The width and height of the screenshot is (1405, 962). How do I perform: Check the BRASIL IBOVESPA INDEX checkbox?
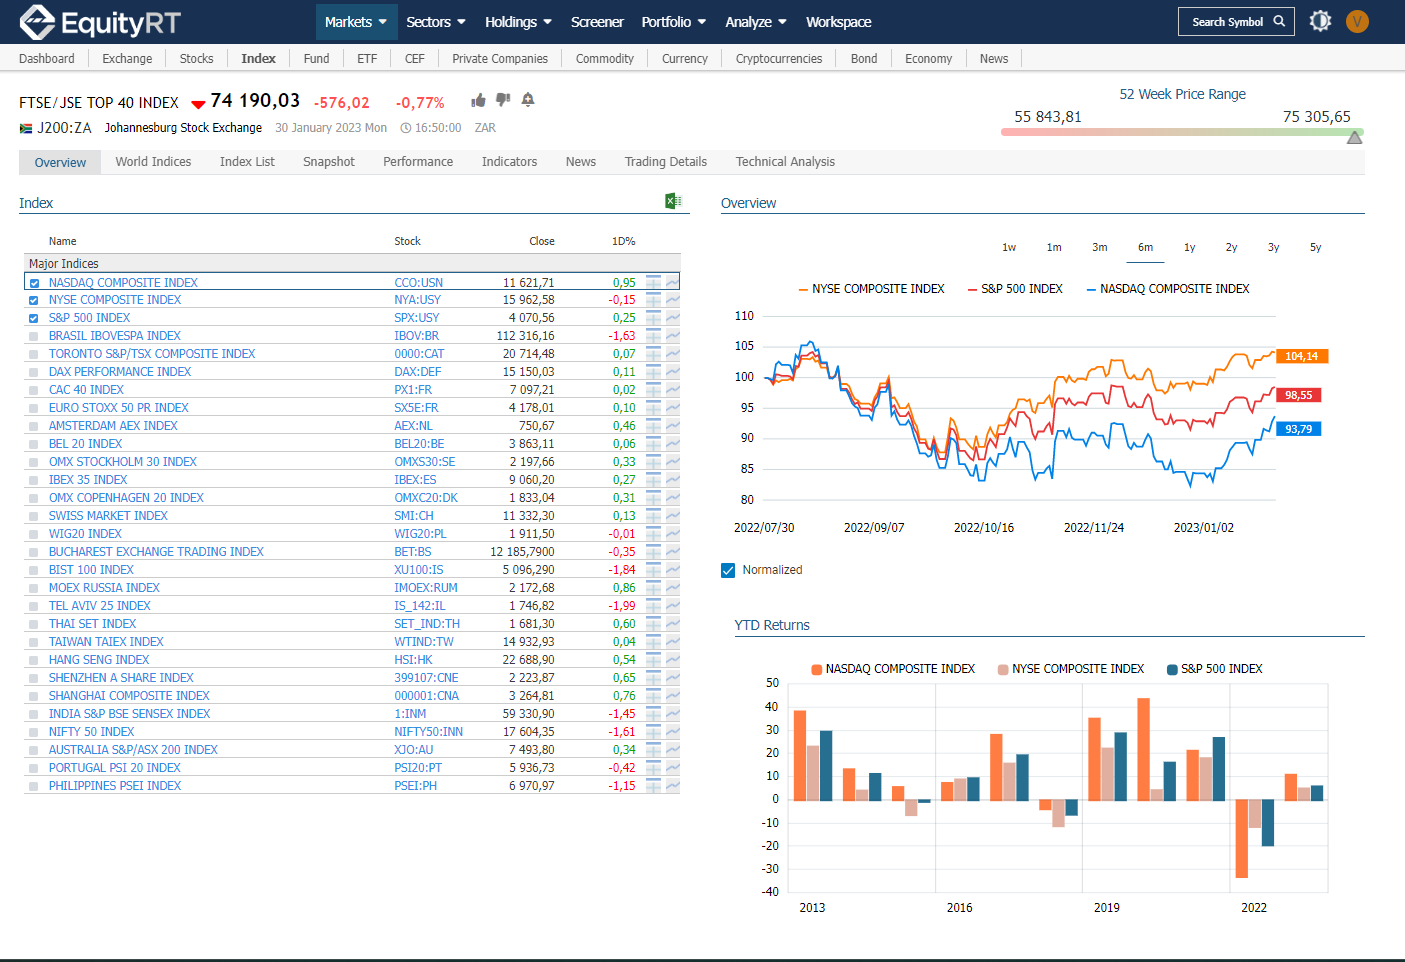coord(34,336)
